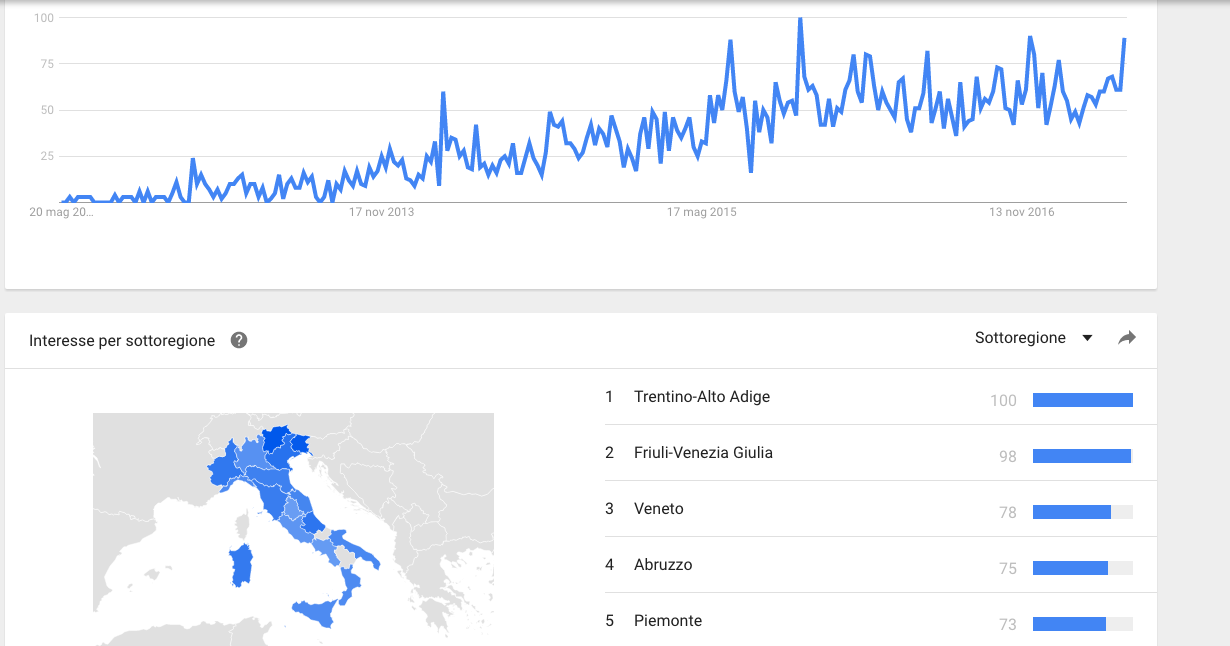
Task: Click the help question mark icon
Action: [239, 340]
